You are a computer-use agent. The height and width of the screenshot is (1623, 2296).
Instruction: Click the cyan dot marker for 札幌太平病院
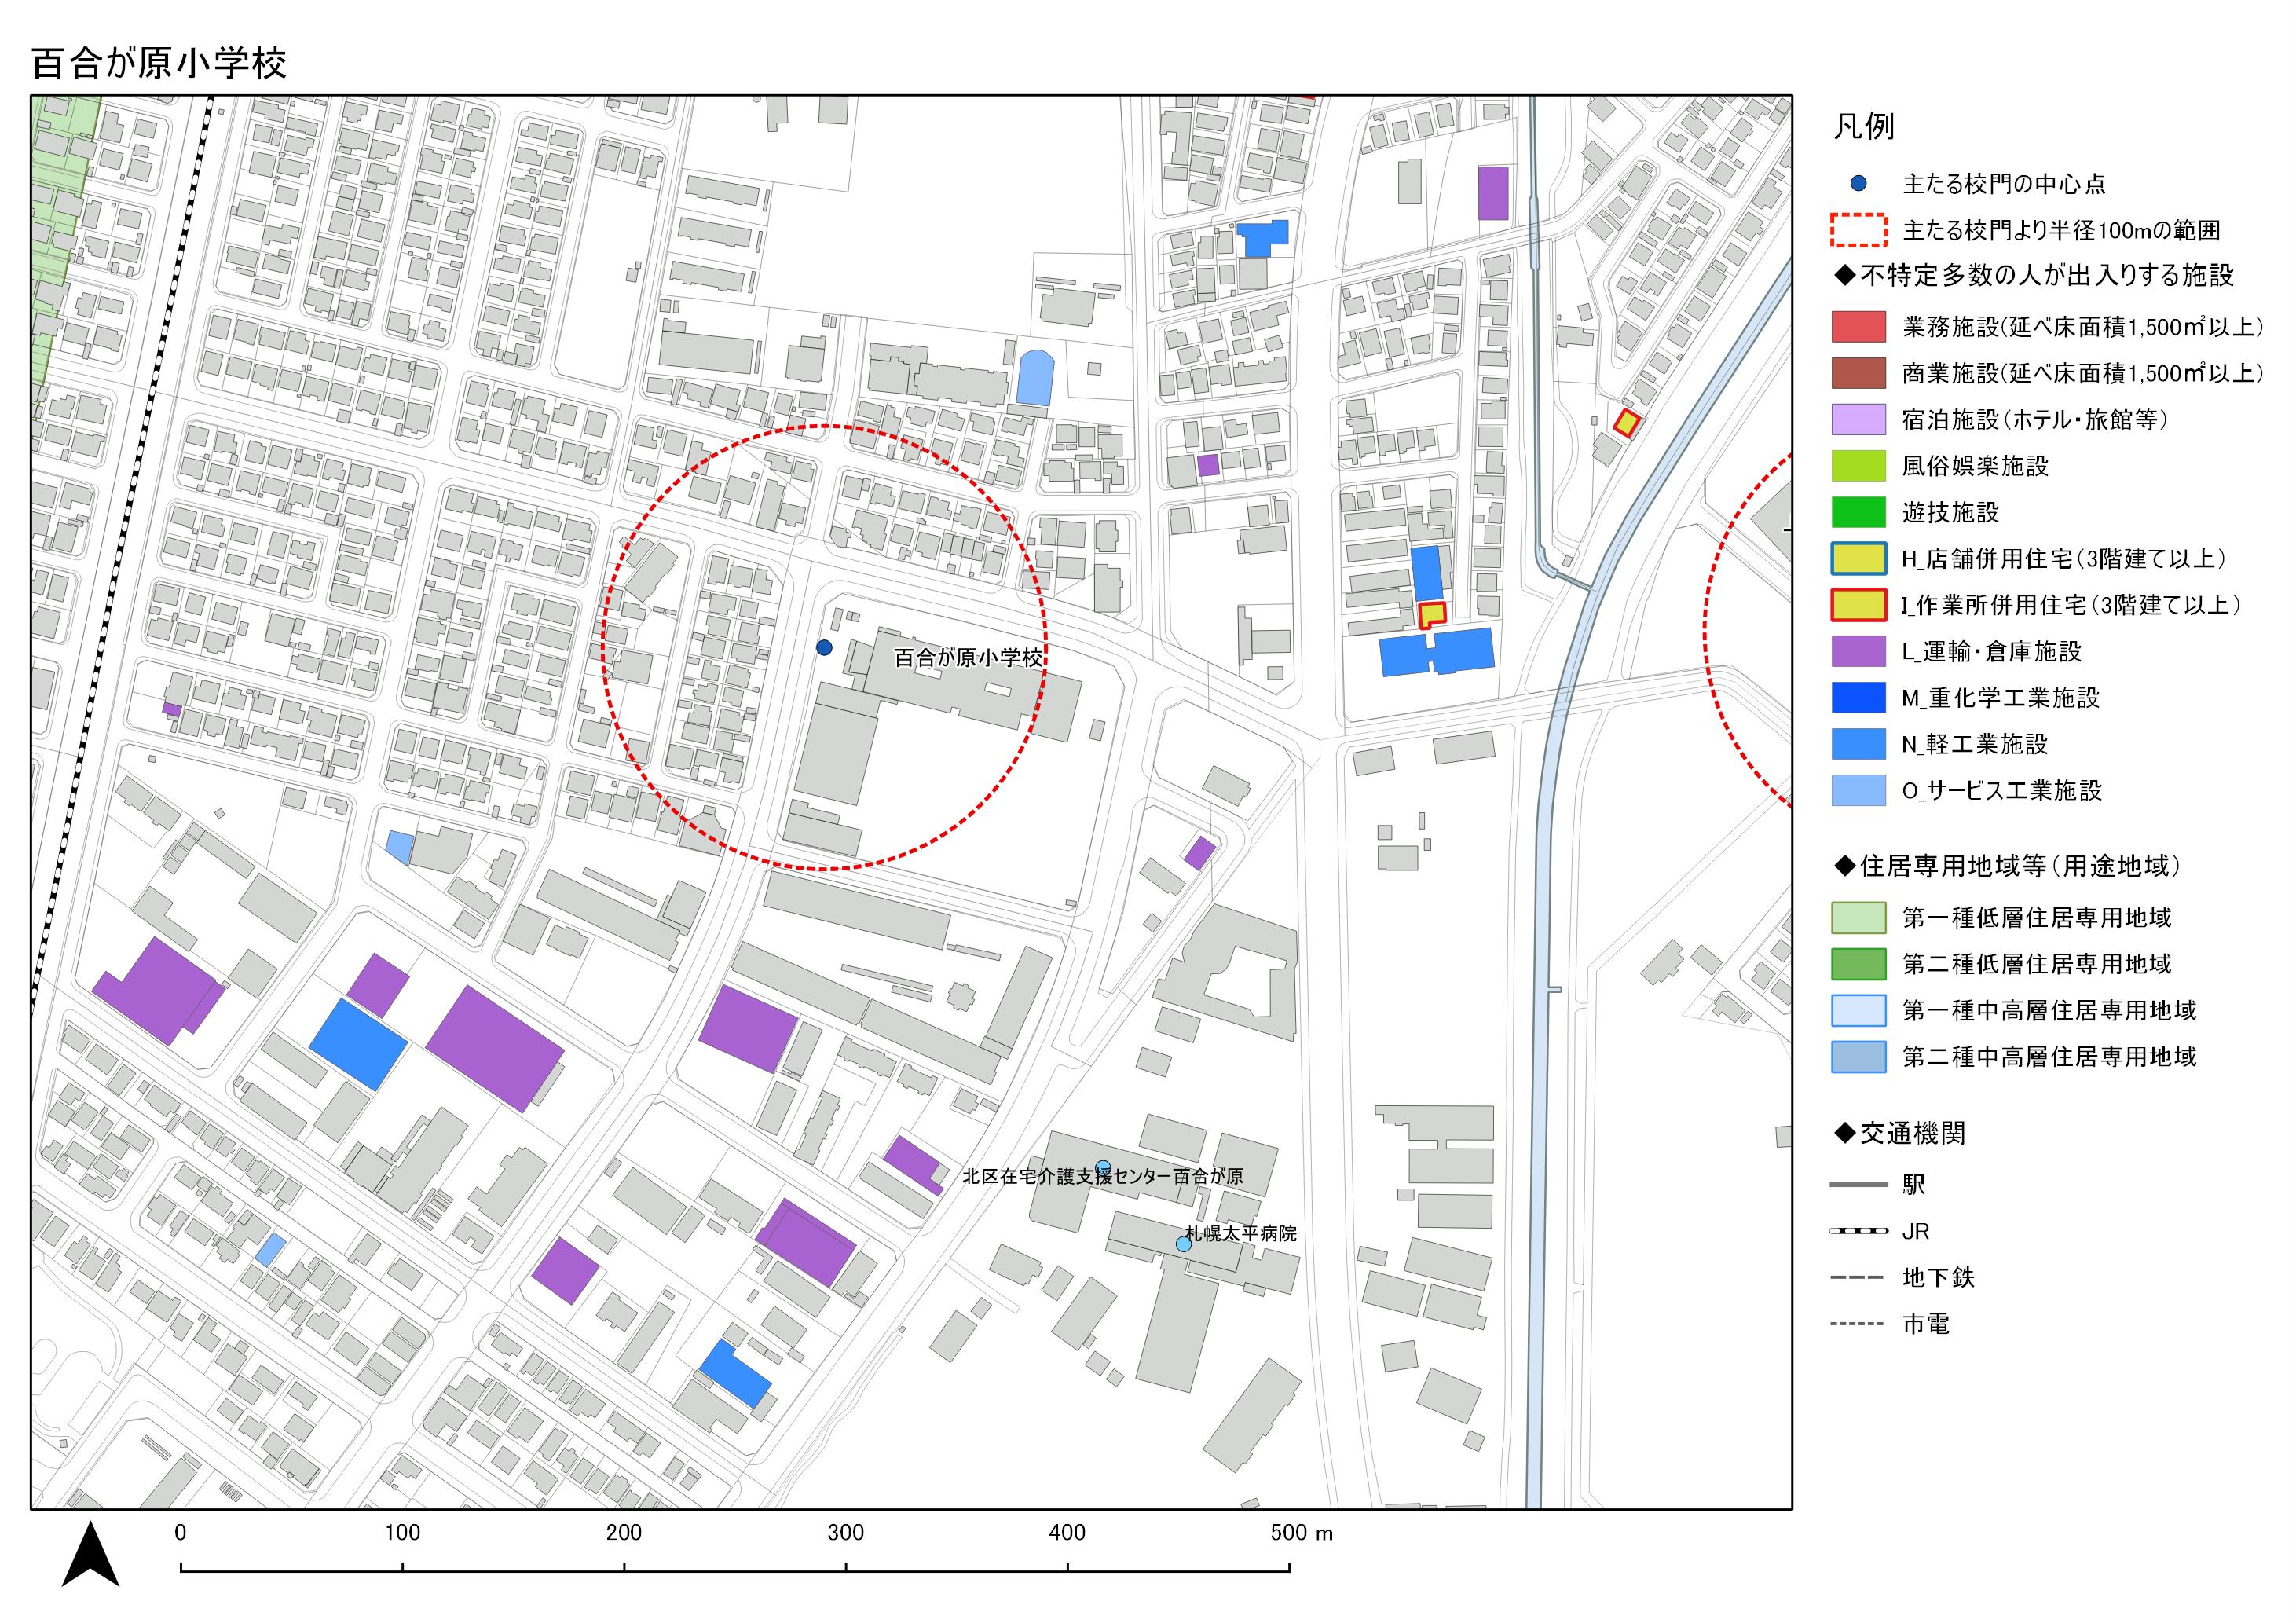pos(1183,1244)
